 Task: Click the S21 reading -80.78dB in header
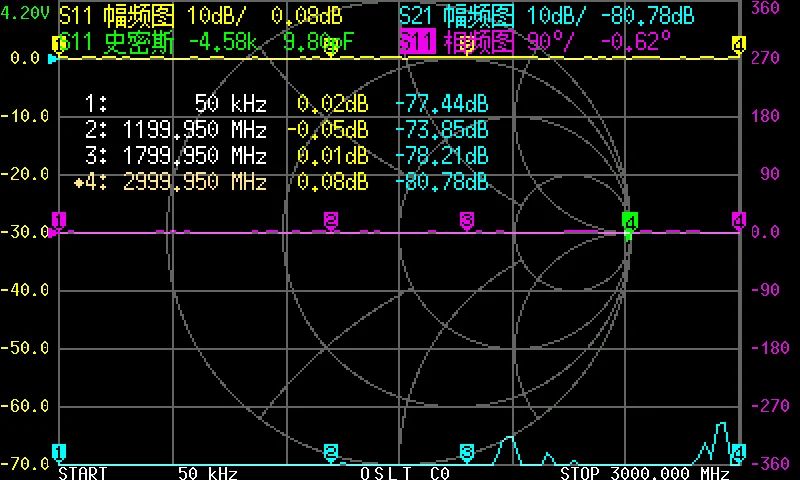647,16
